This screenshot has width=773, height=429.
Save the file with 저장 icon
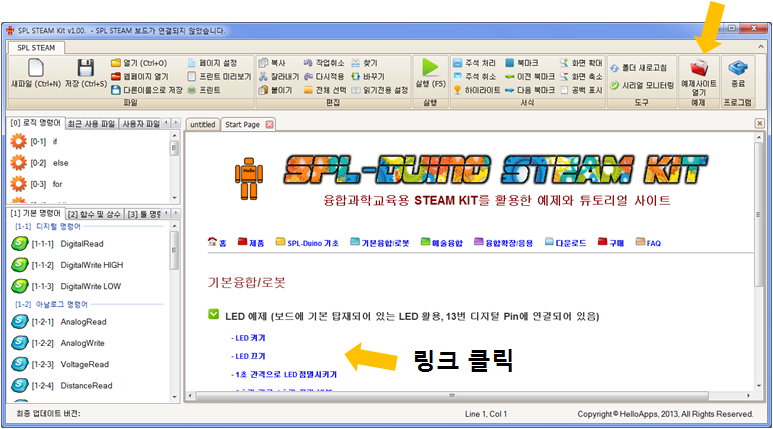86,73
